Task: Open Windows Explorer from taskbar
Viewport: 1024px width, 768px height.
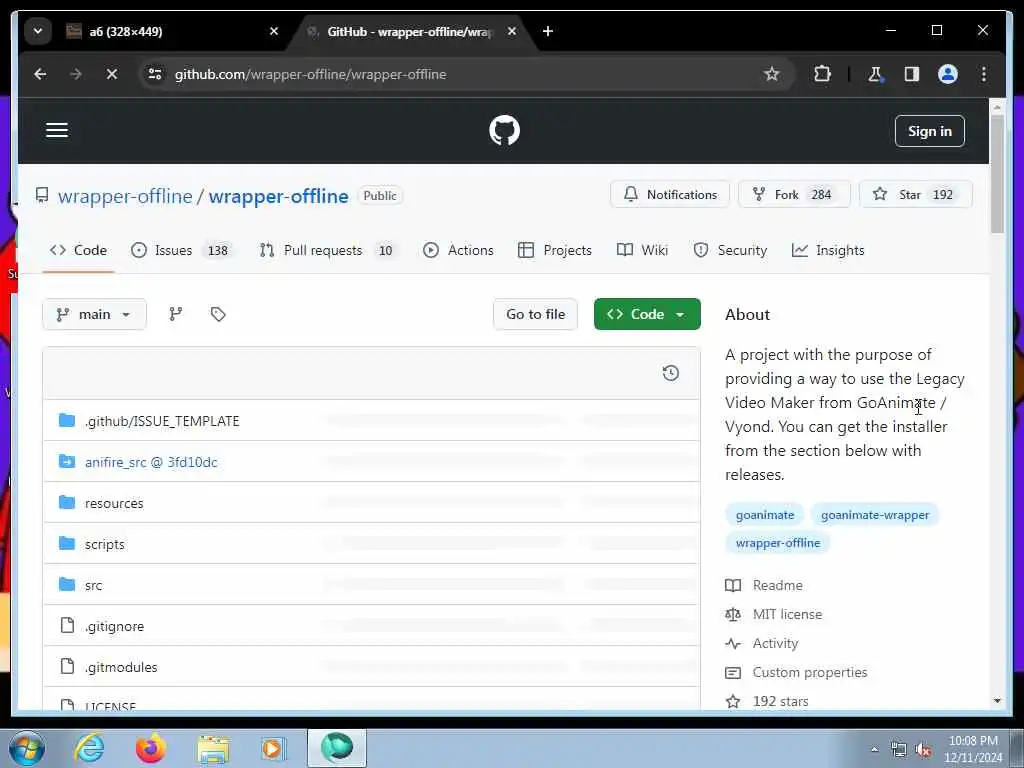Action: coord(213,749)
